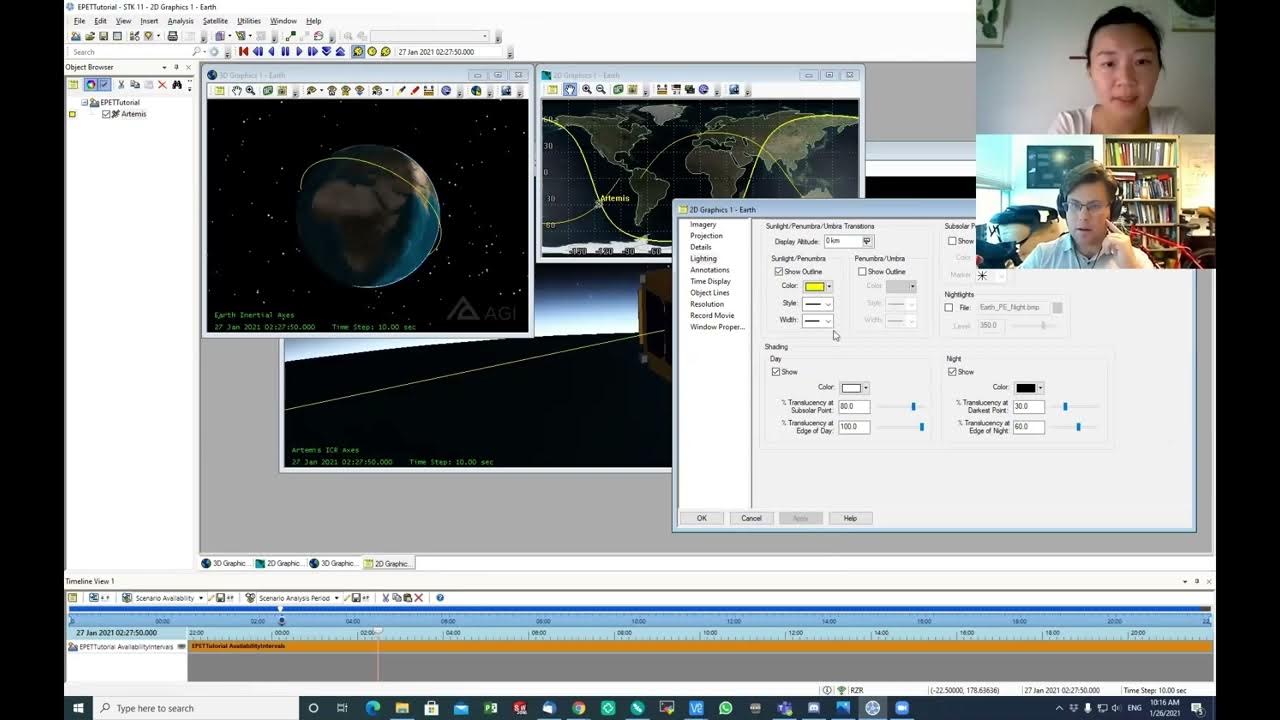Click the Step in reverse button
This screenshot has width=1280, height=720.
pos(257,51)
